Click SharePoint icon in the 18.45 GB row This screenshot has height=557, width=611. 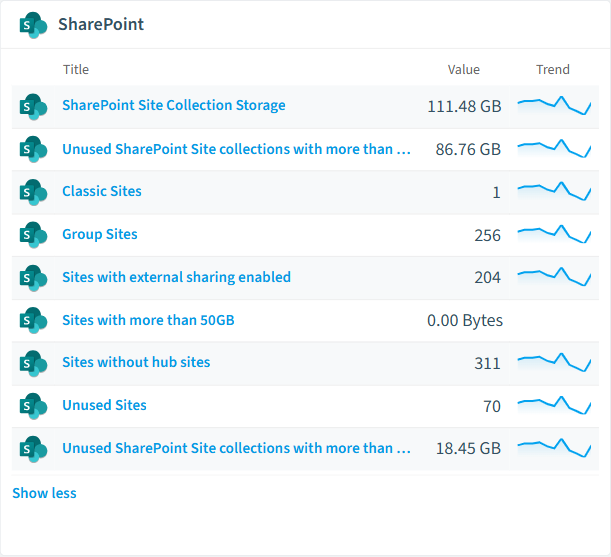(34, 449)
